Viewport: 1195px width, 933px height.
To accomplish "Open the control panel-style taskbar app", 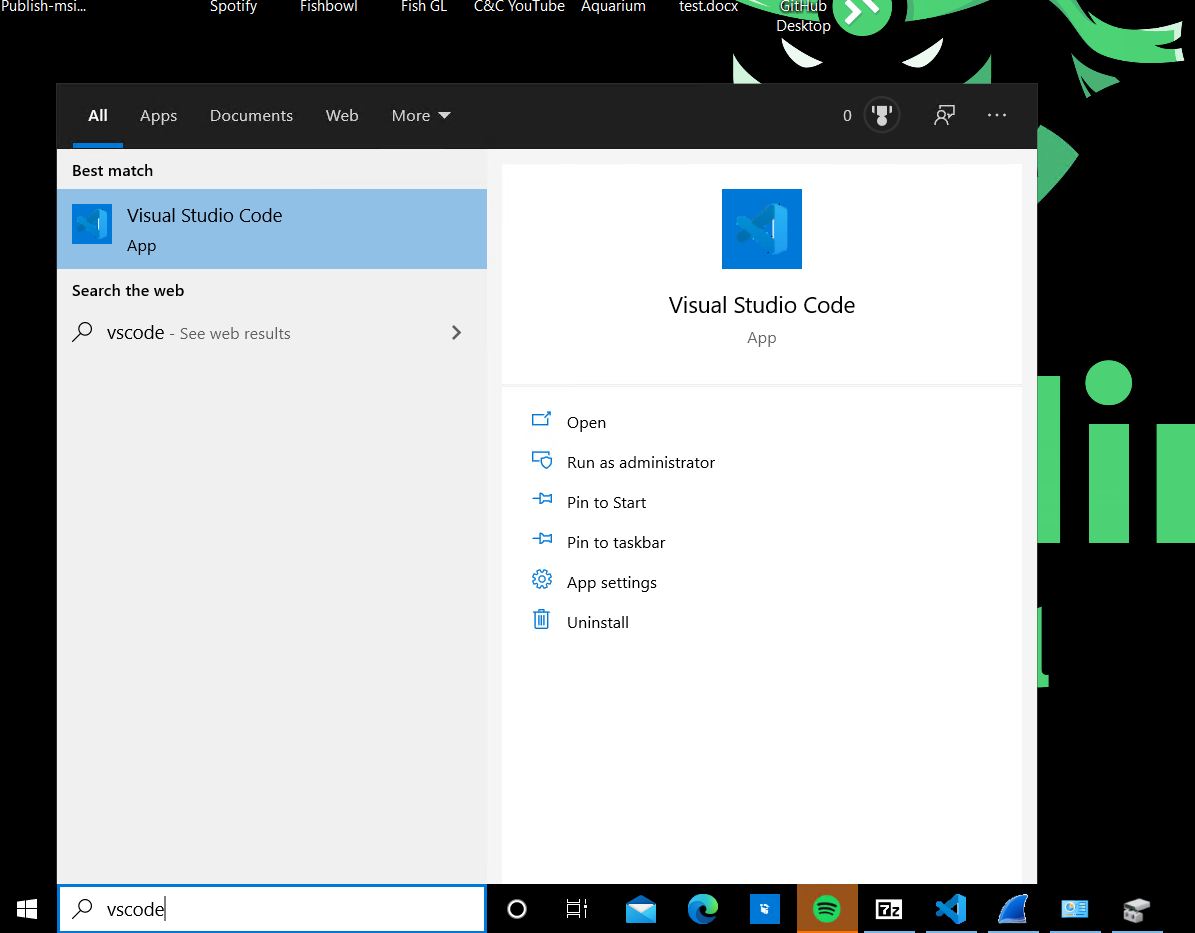I will click(1075, 909).
